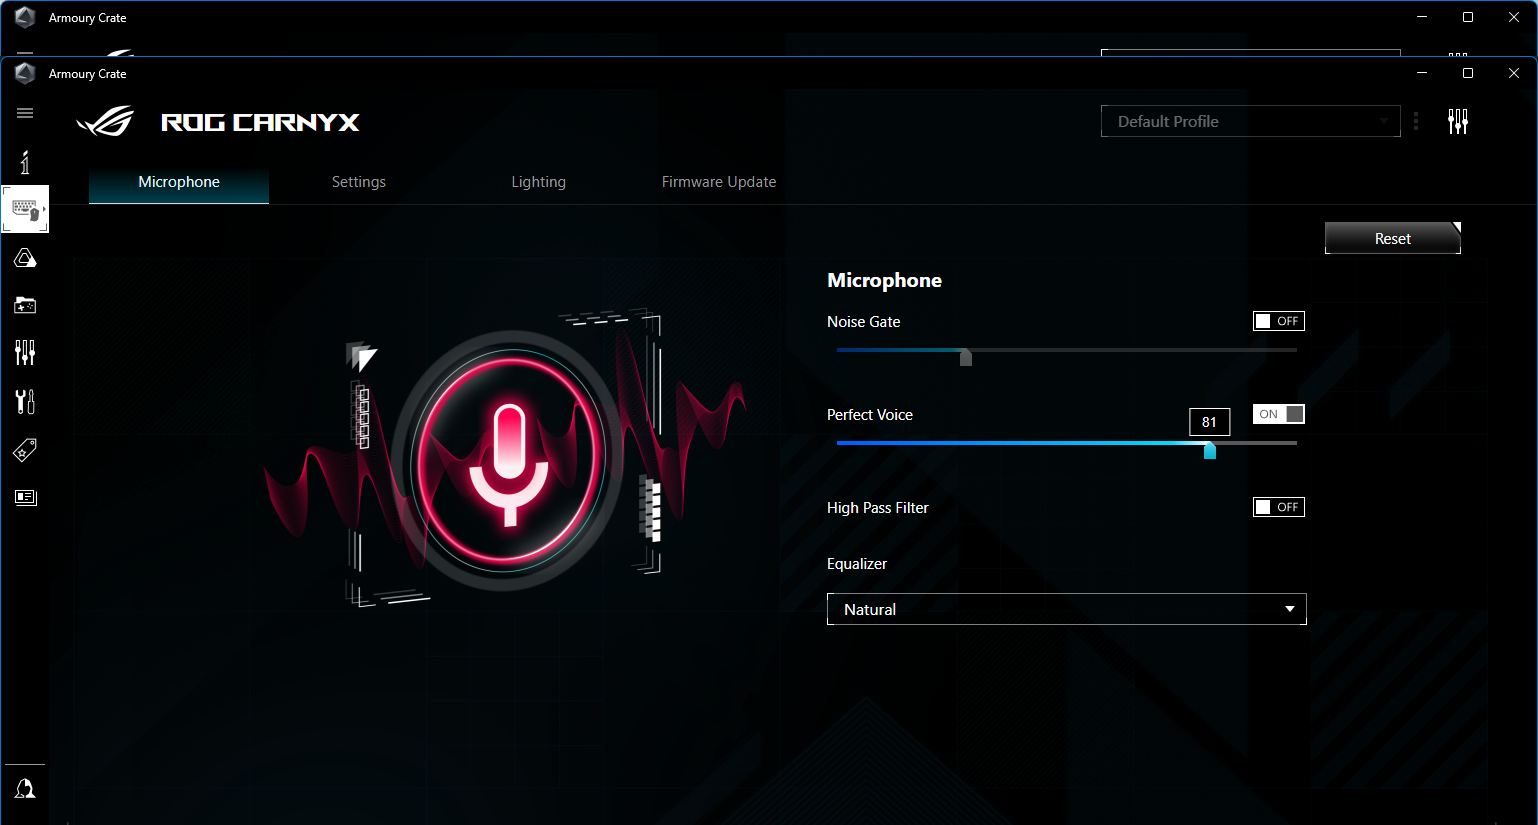The height and width of the screenshot is (825, 1538).
Task: Minimize the background Armoury Crate window
Action: tap(1422, 17)
